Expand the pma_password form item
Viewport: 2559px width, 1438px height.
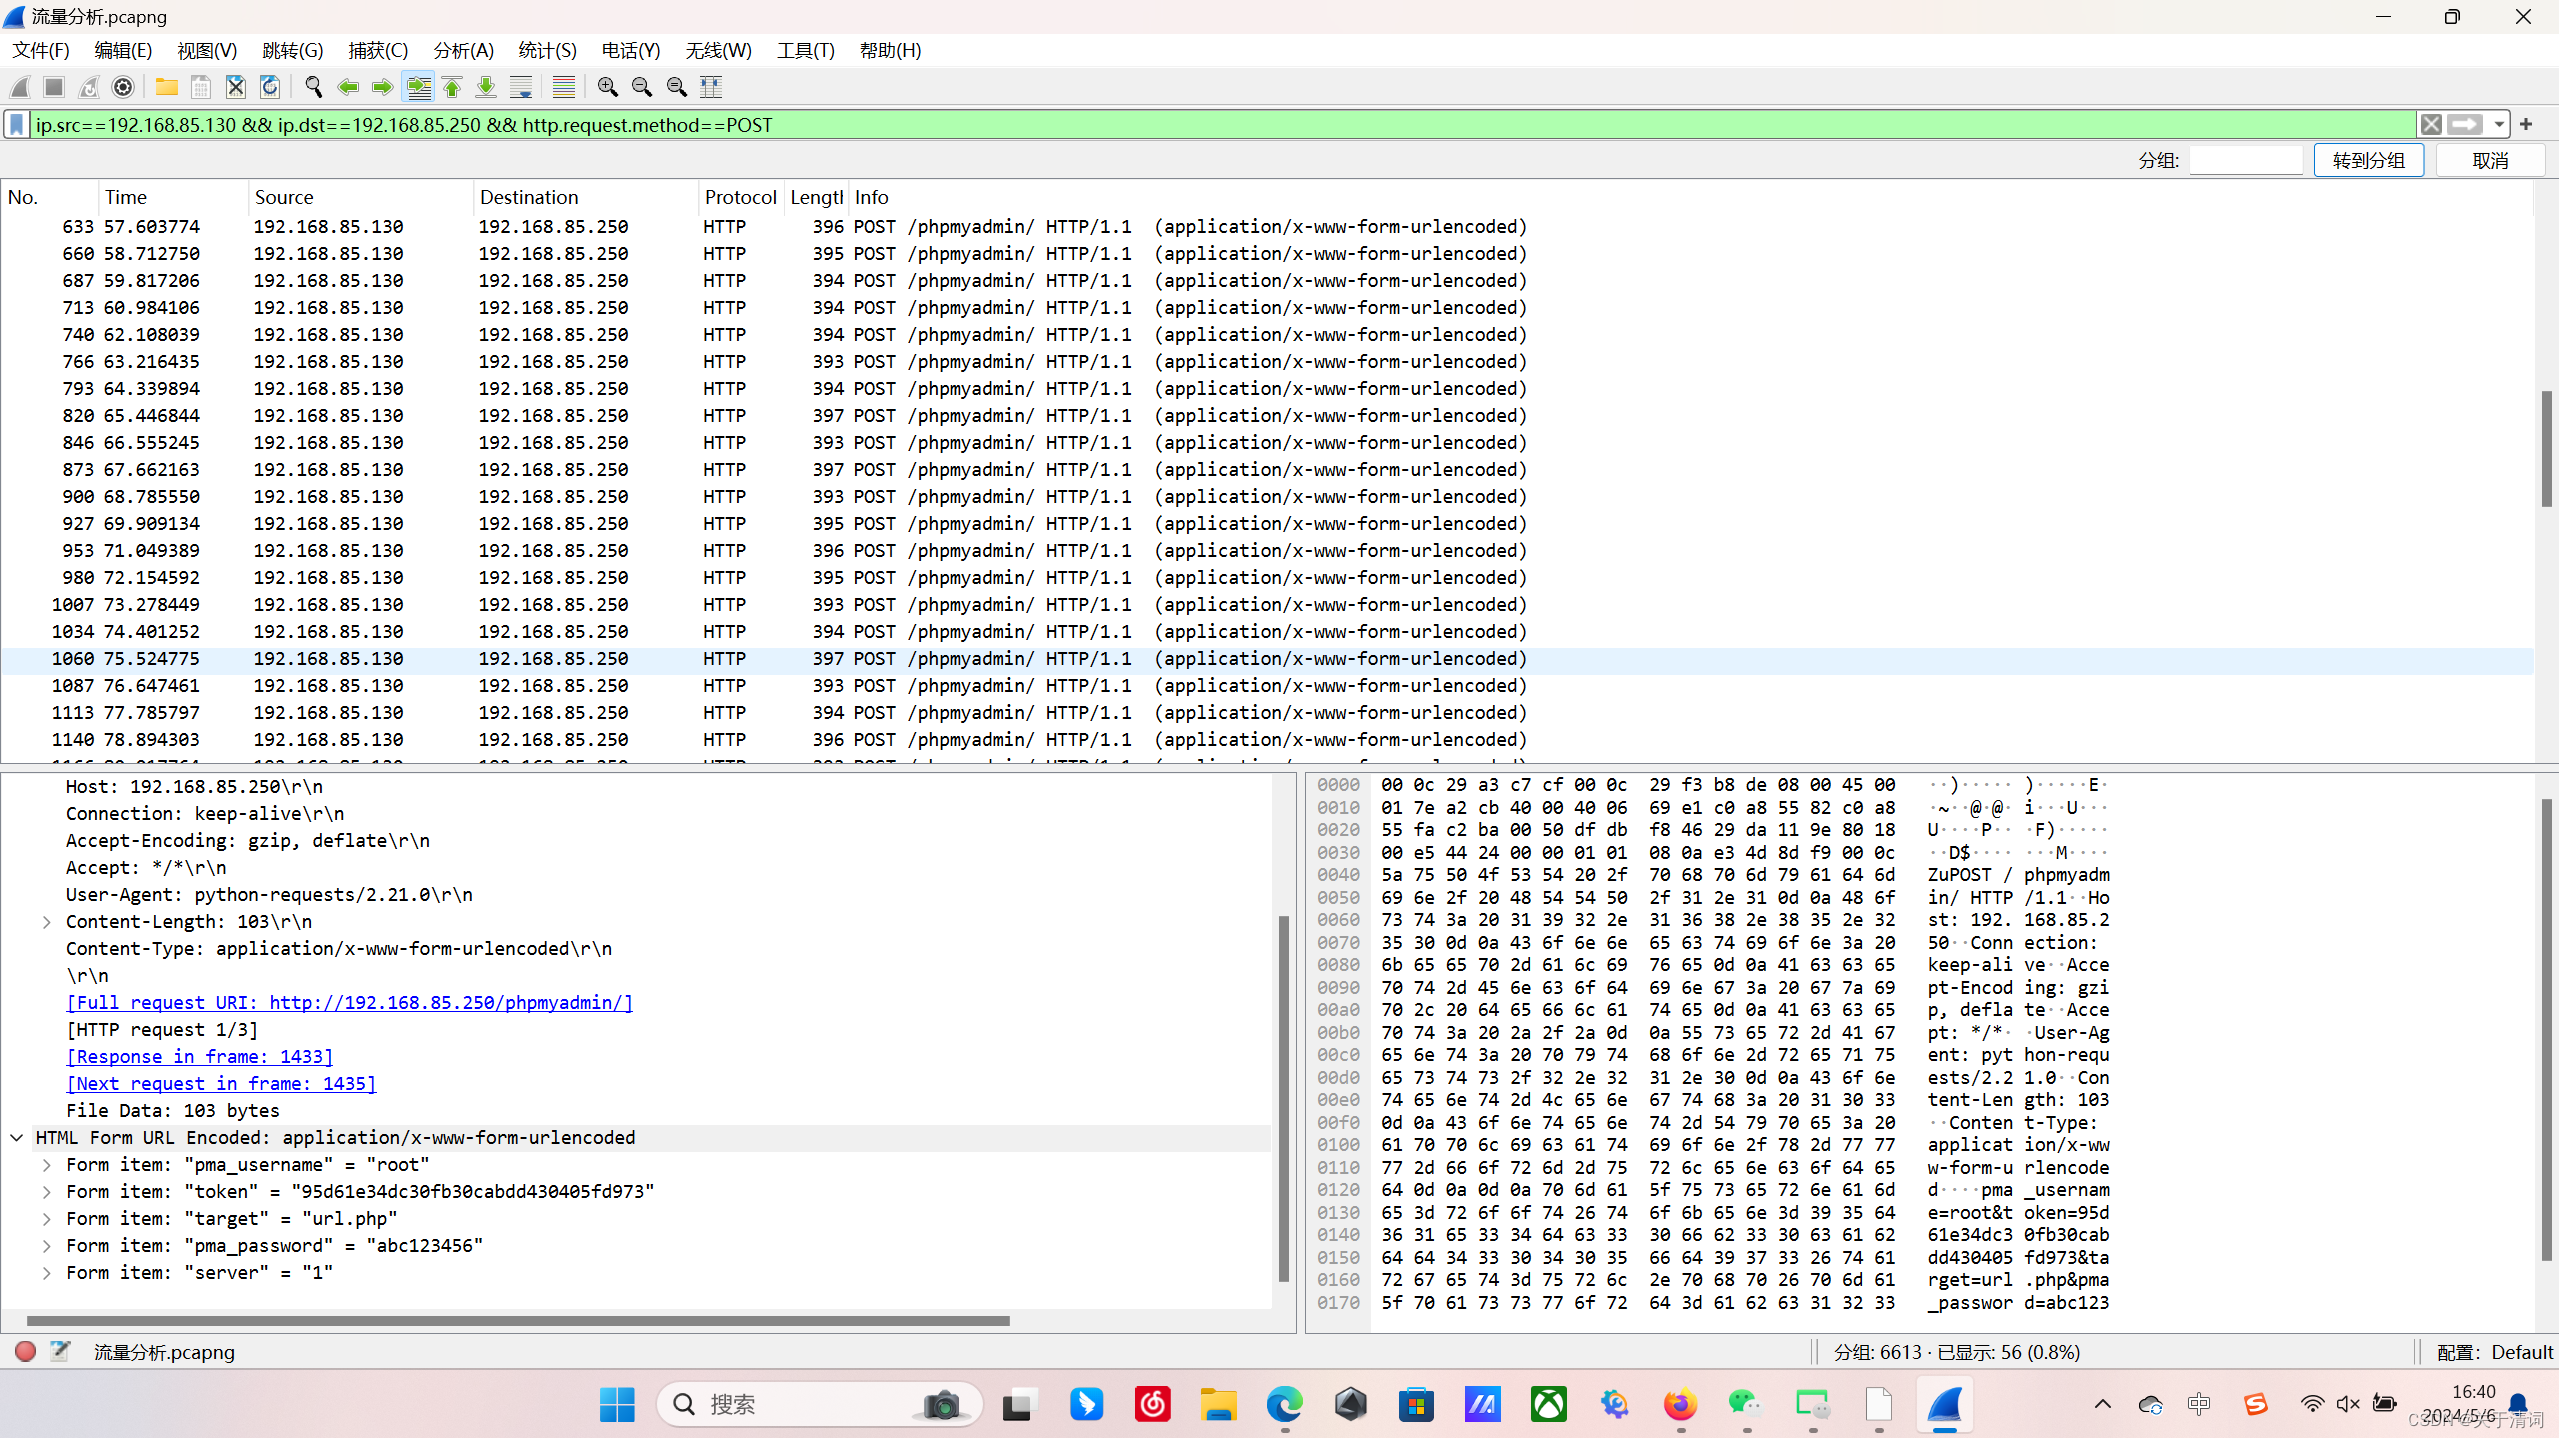tap(46, 1246)
